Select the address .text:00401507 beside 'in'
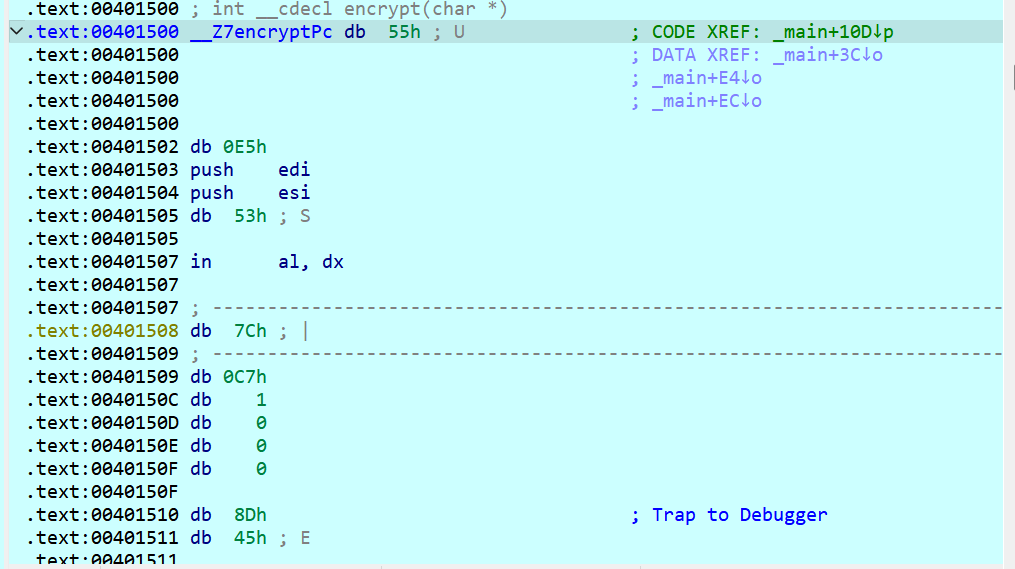Screen dimensions: 1015x569 [102, 262]
